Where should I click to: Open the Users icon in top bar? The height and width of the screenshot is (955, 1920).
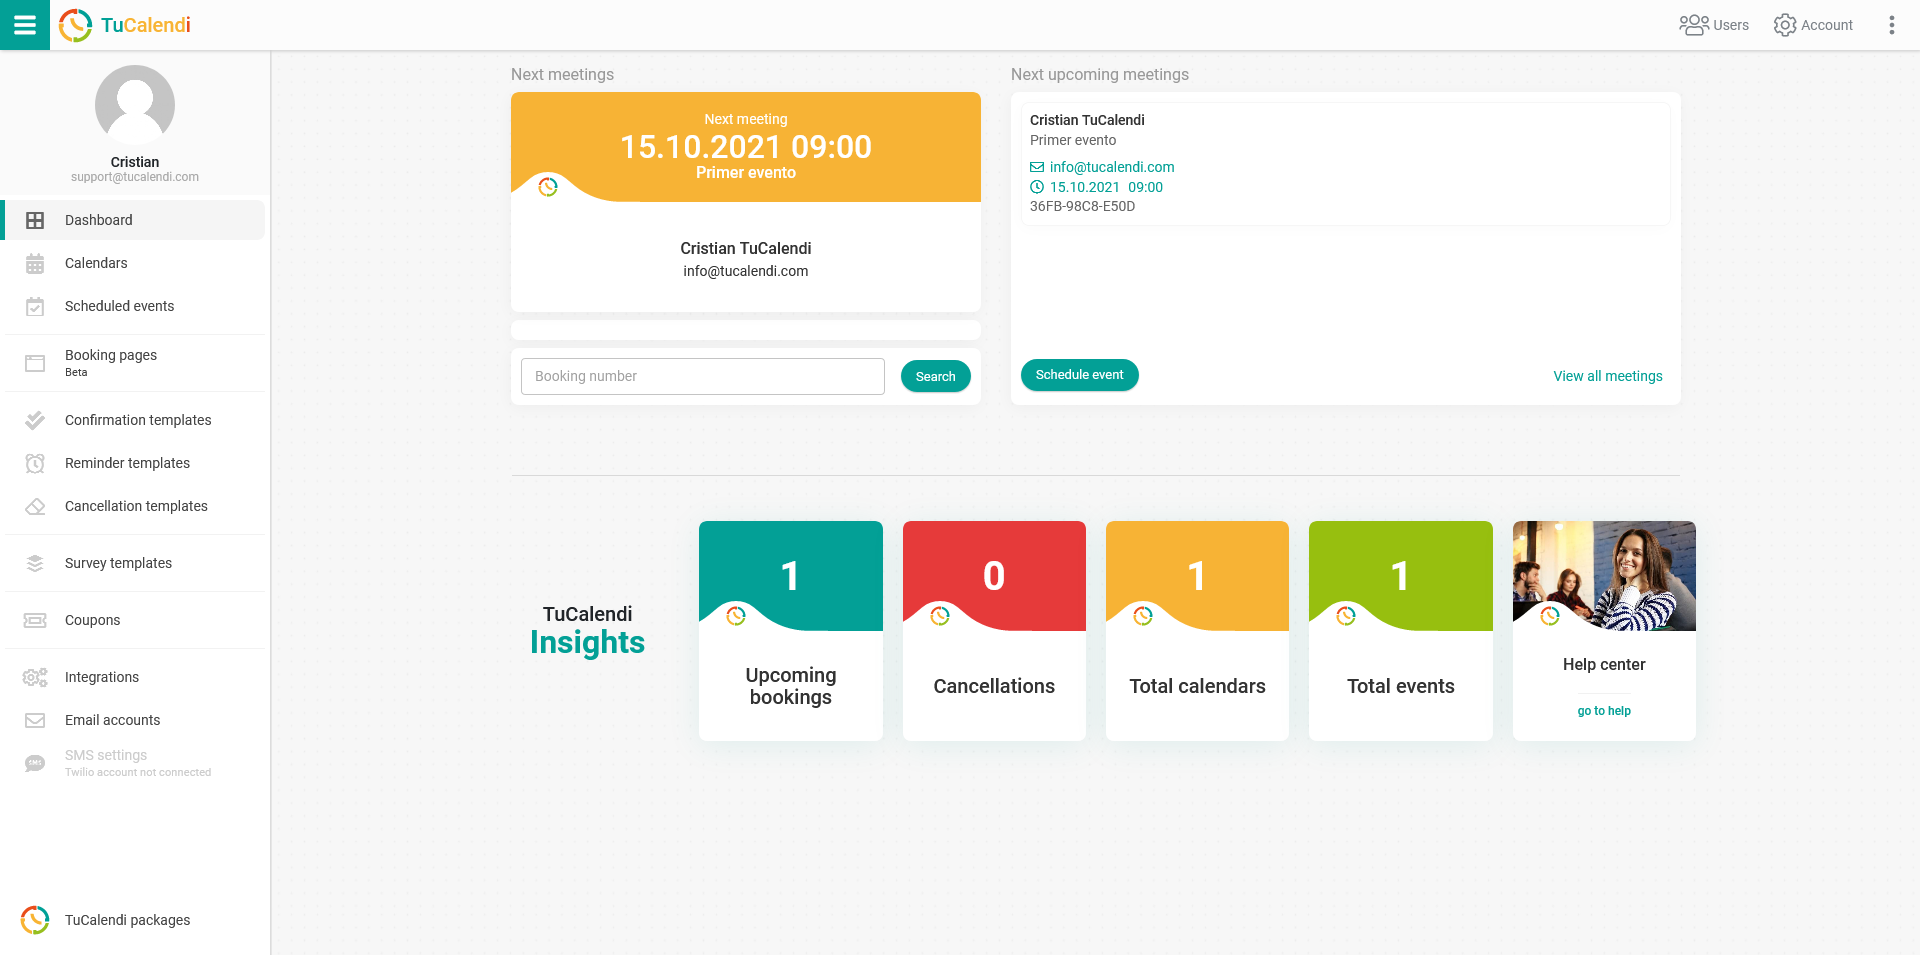point(1693,25)
